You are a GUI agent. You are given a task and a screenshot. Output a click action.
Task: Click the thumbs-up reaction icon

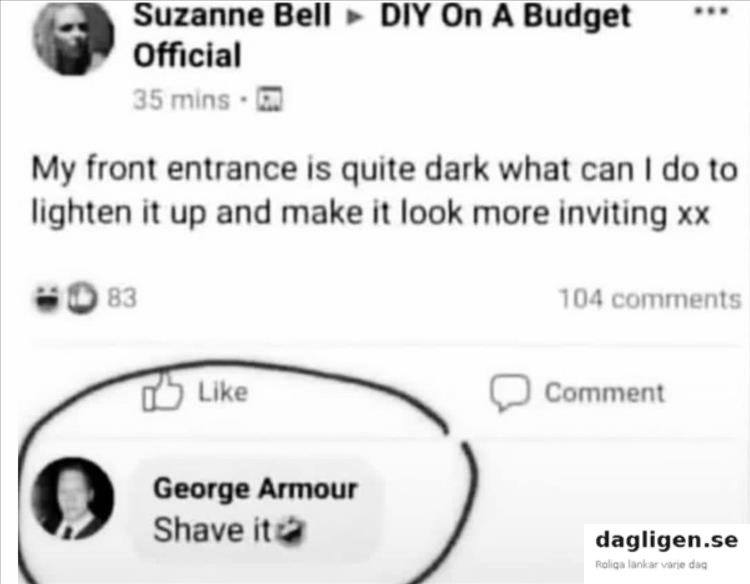[82, 298]
